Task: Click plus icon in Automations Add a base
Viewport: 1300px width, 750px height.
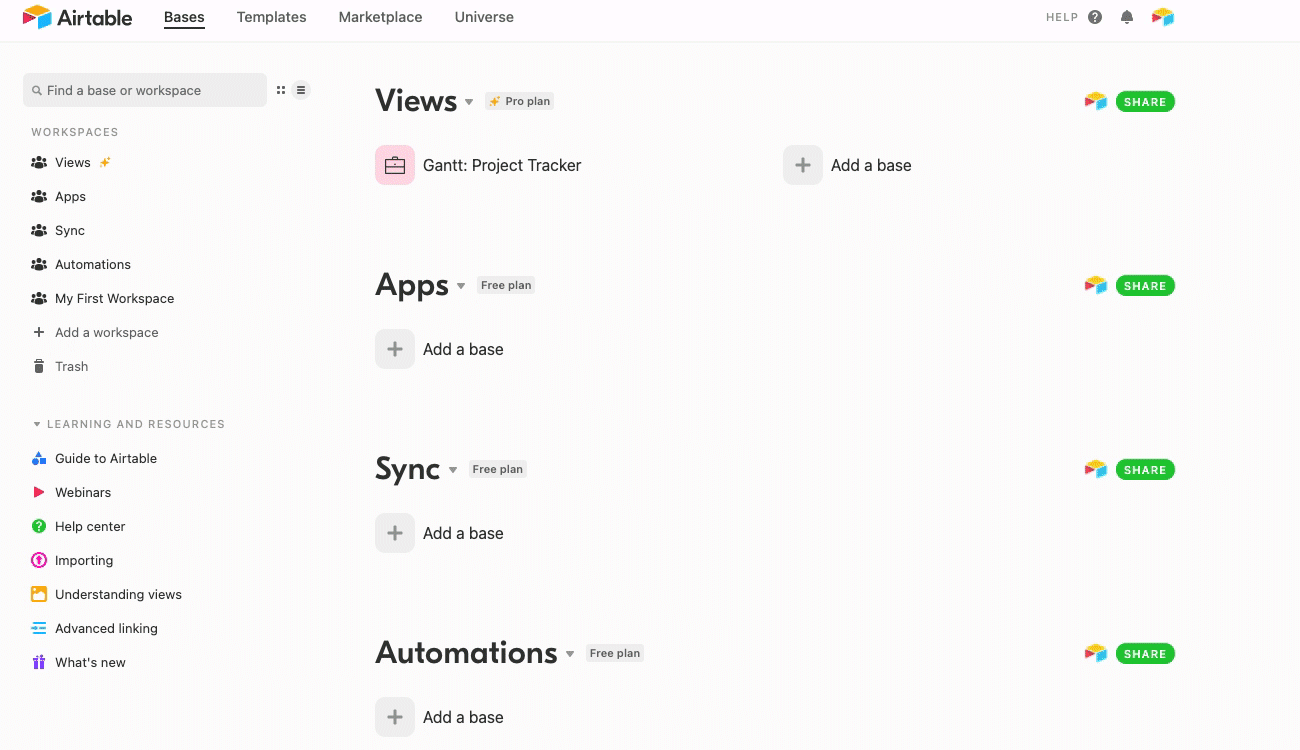Action: pyautogui.click(x=395, y=717)
